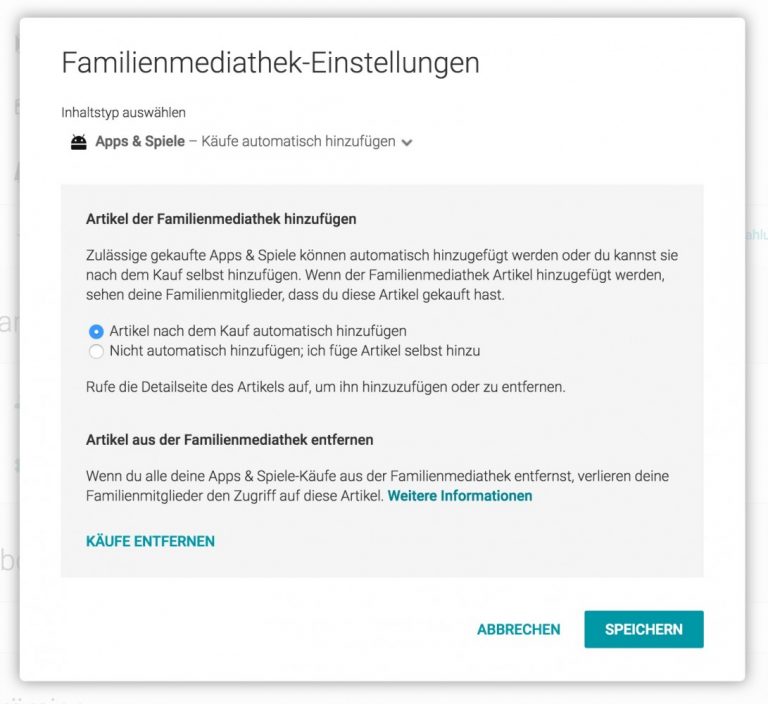The width and height of the screenshot is (768, 704).
Task: Select the empty "Nicht automatisch hinzufügen" radio circle
Action: coord(96,351)
